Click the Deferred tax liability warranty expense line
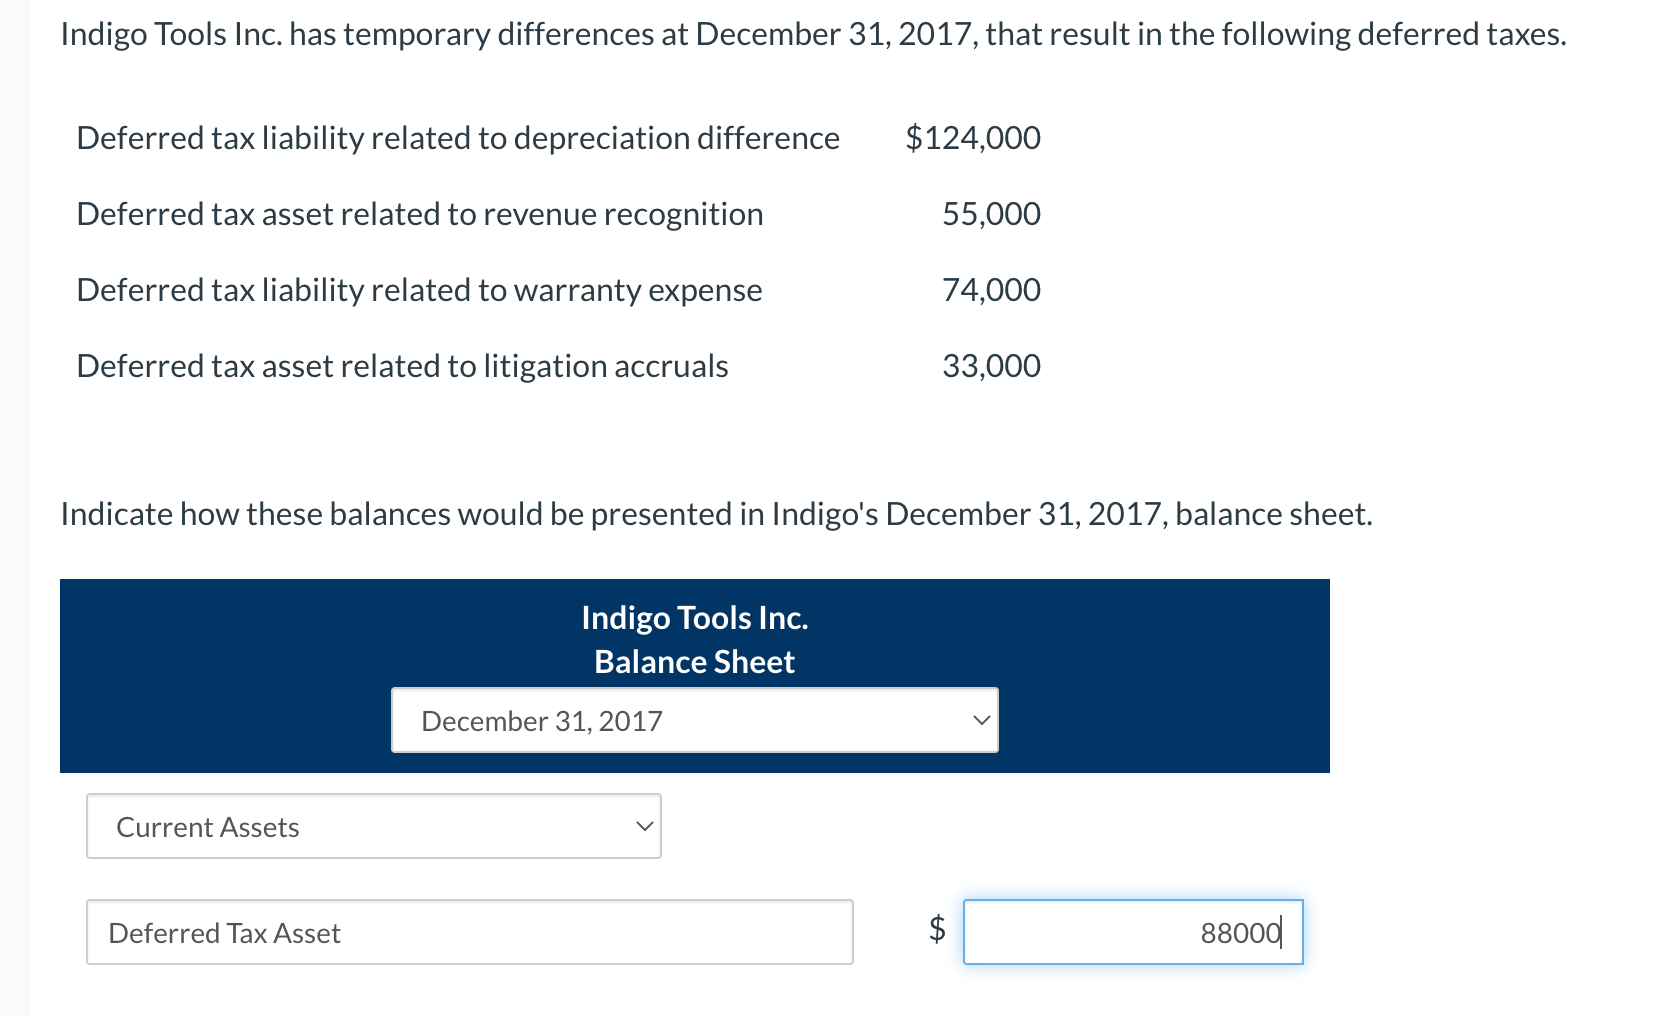Screen dimensions: 1680x1016 419,290
